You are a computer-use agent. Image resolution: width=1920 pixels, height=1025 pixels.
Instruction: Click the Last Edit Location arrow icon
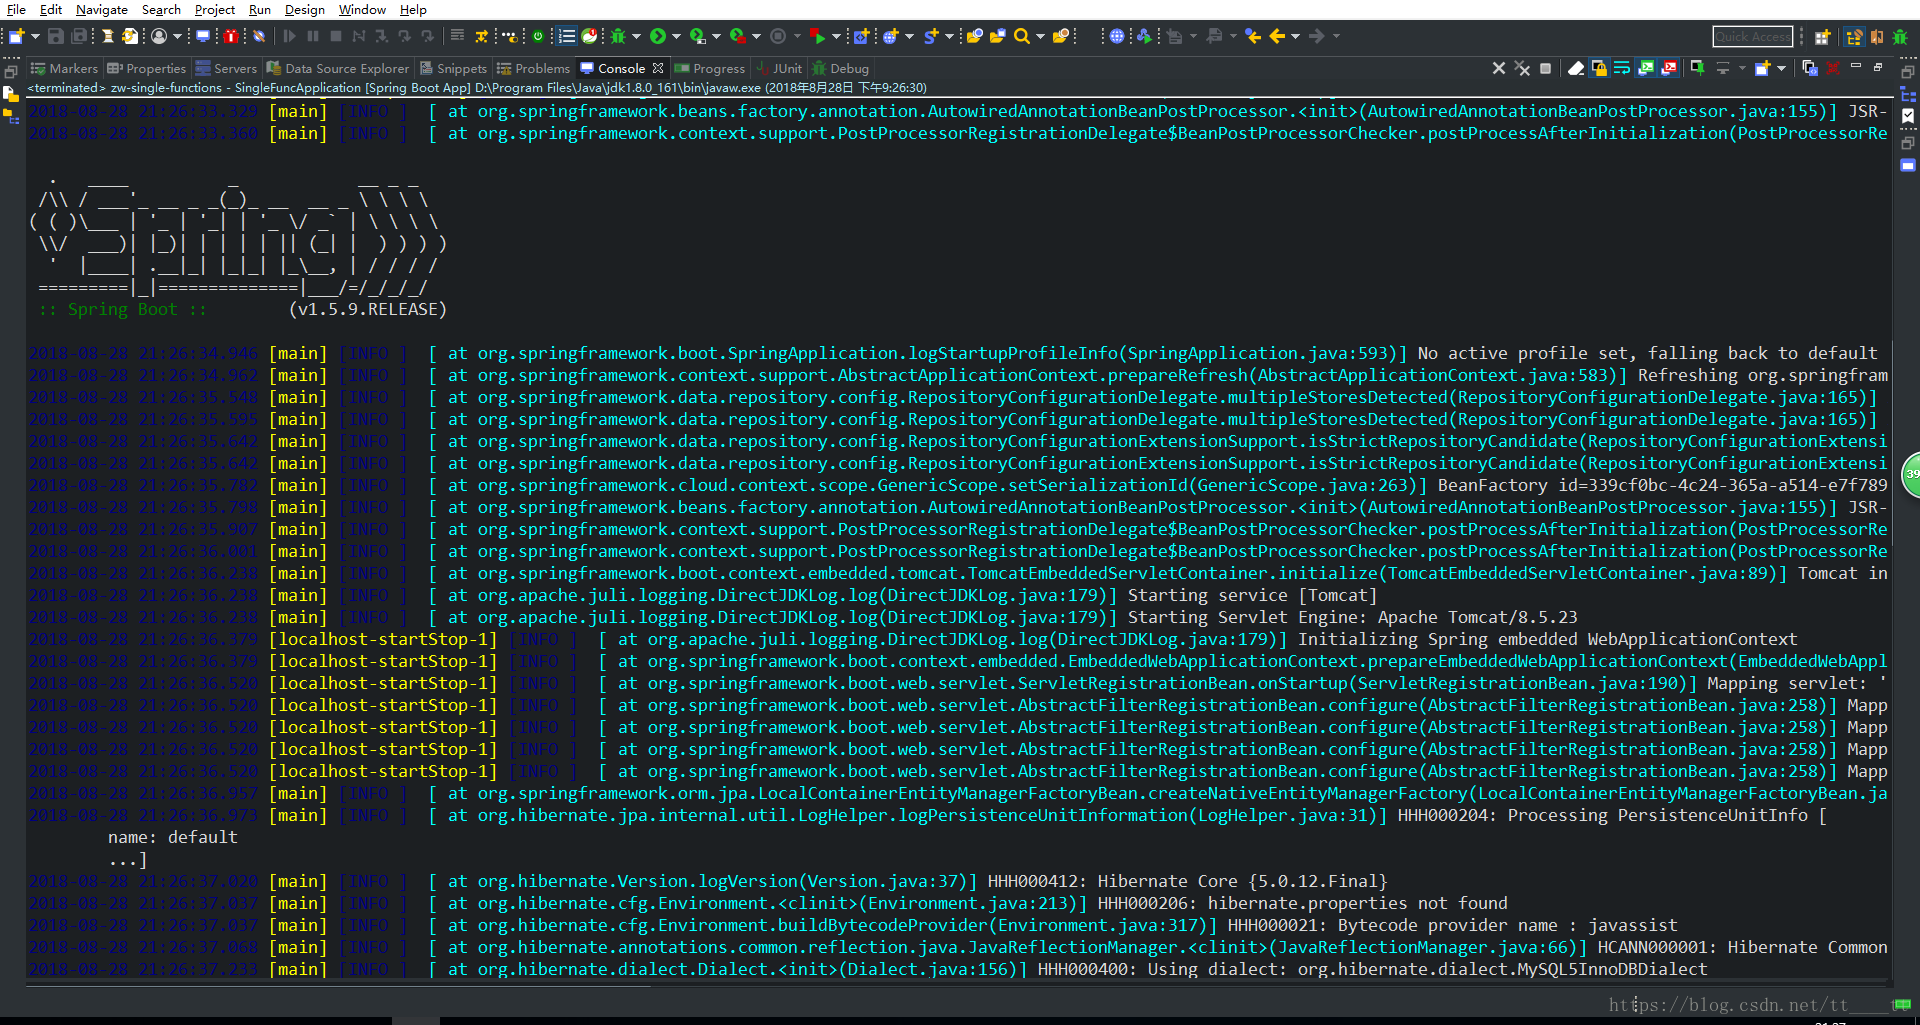point(1253,37)
